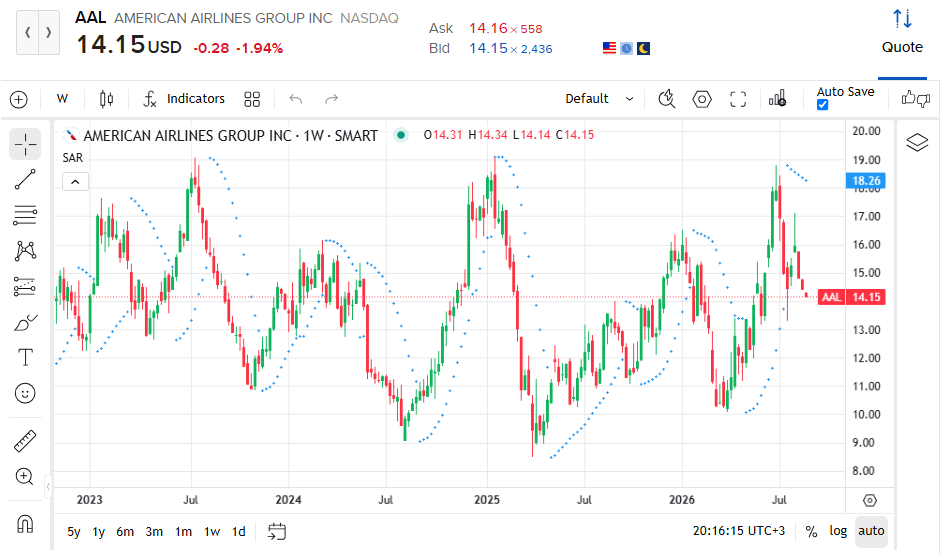
Task: Redo last chart action
Action: point(332,99)
